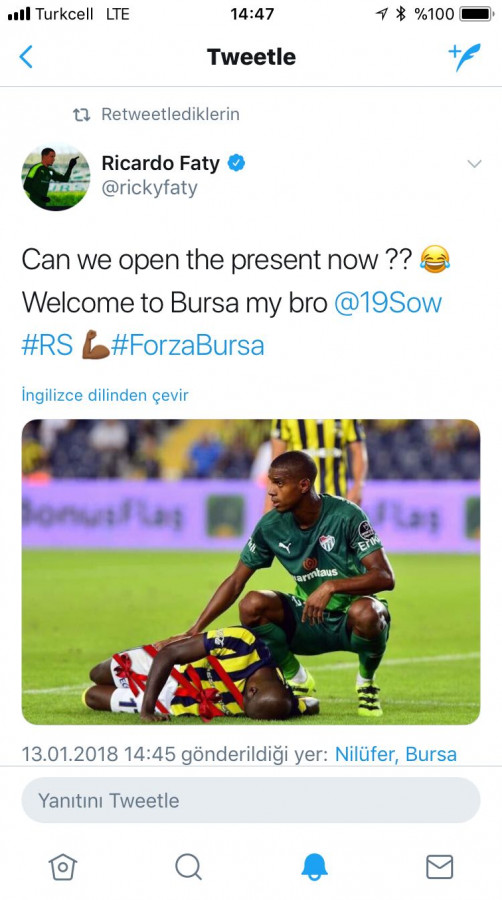Open the Notifications bell tab
Screen dimensions: 502x900
click(314, 866)
